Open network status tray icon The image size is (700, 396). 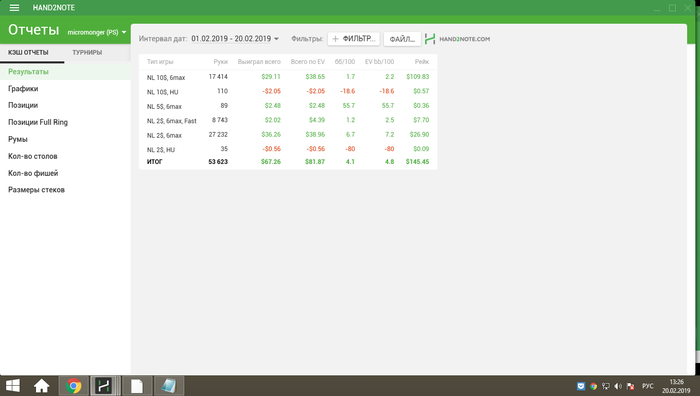606,386
